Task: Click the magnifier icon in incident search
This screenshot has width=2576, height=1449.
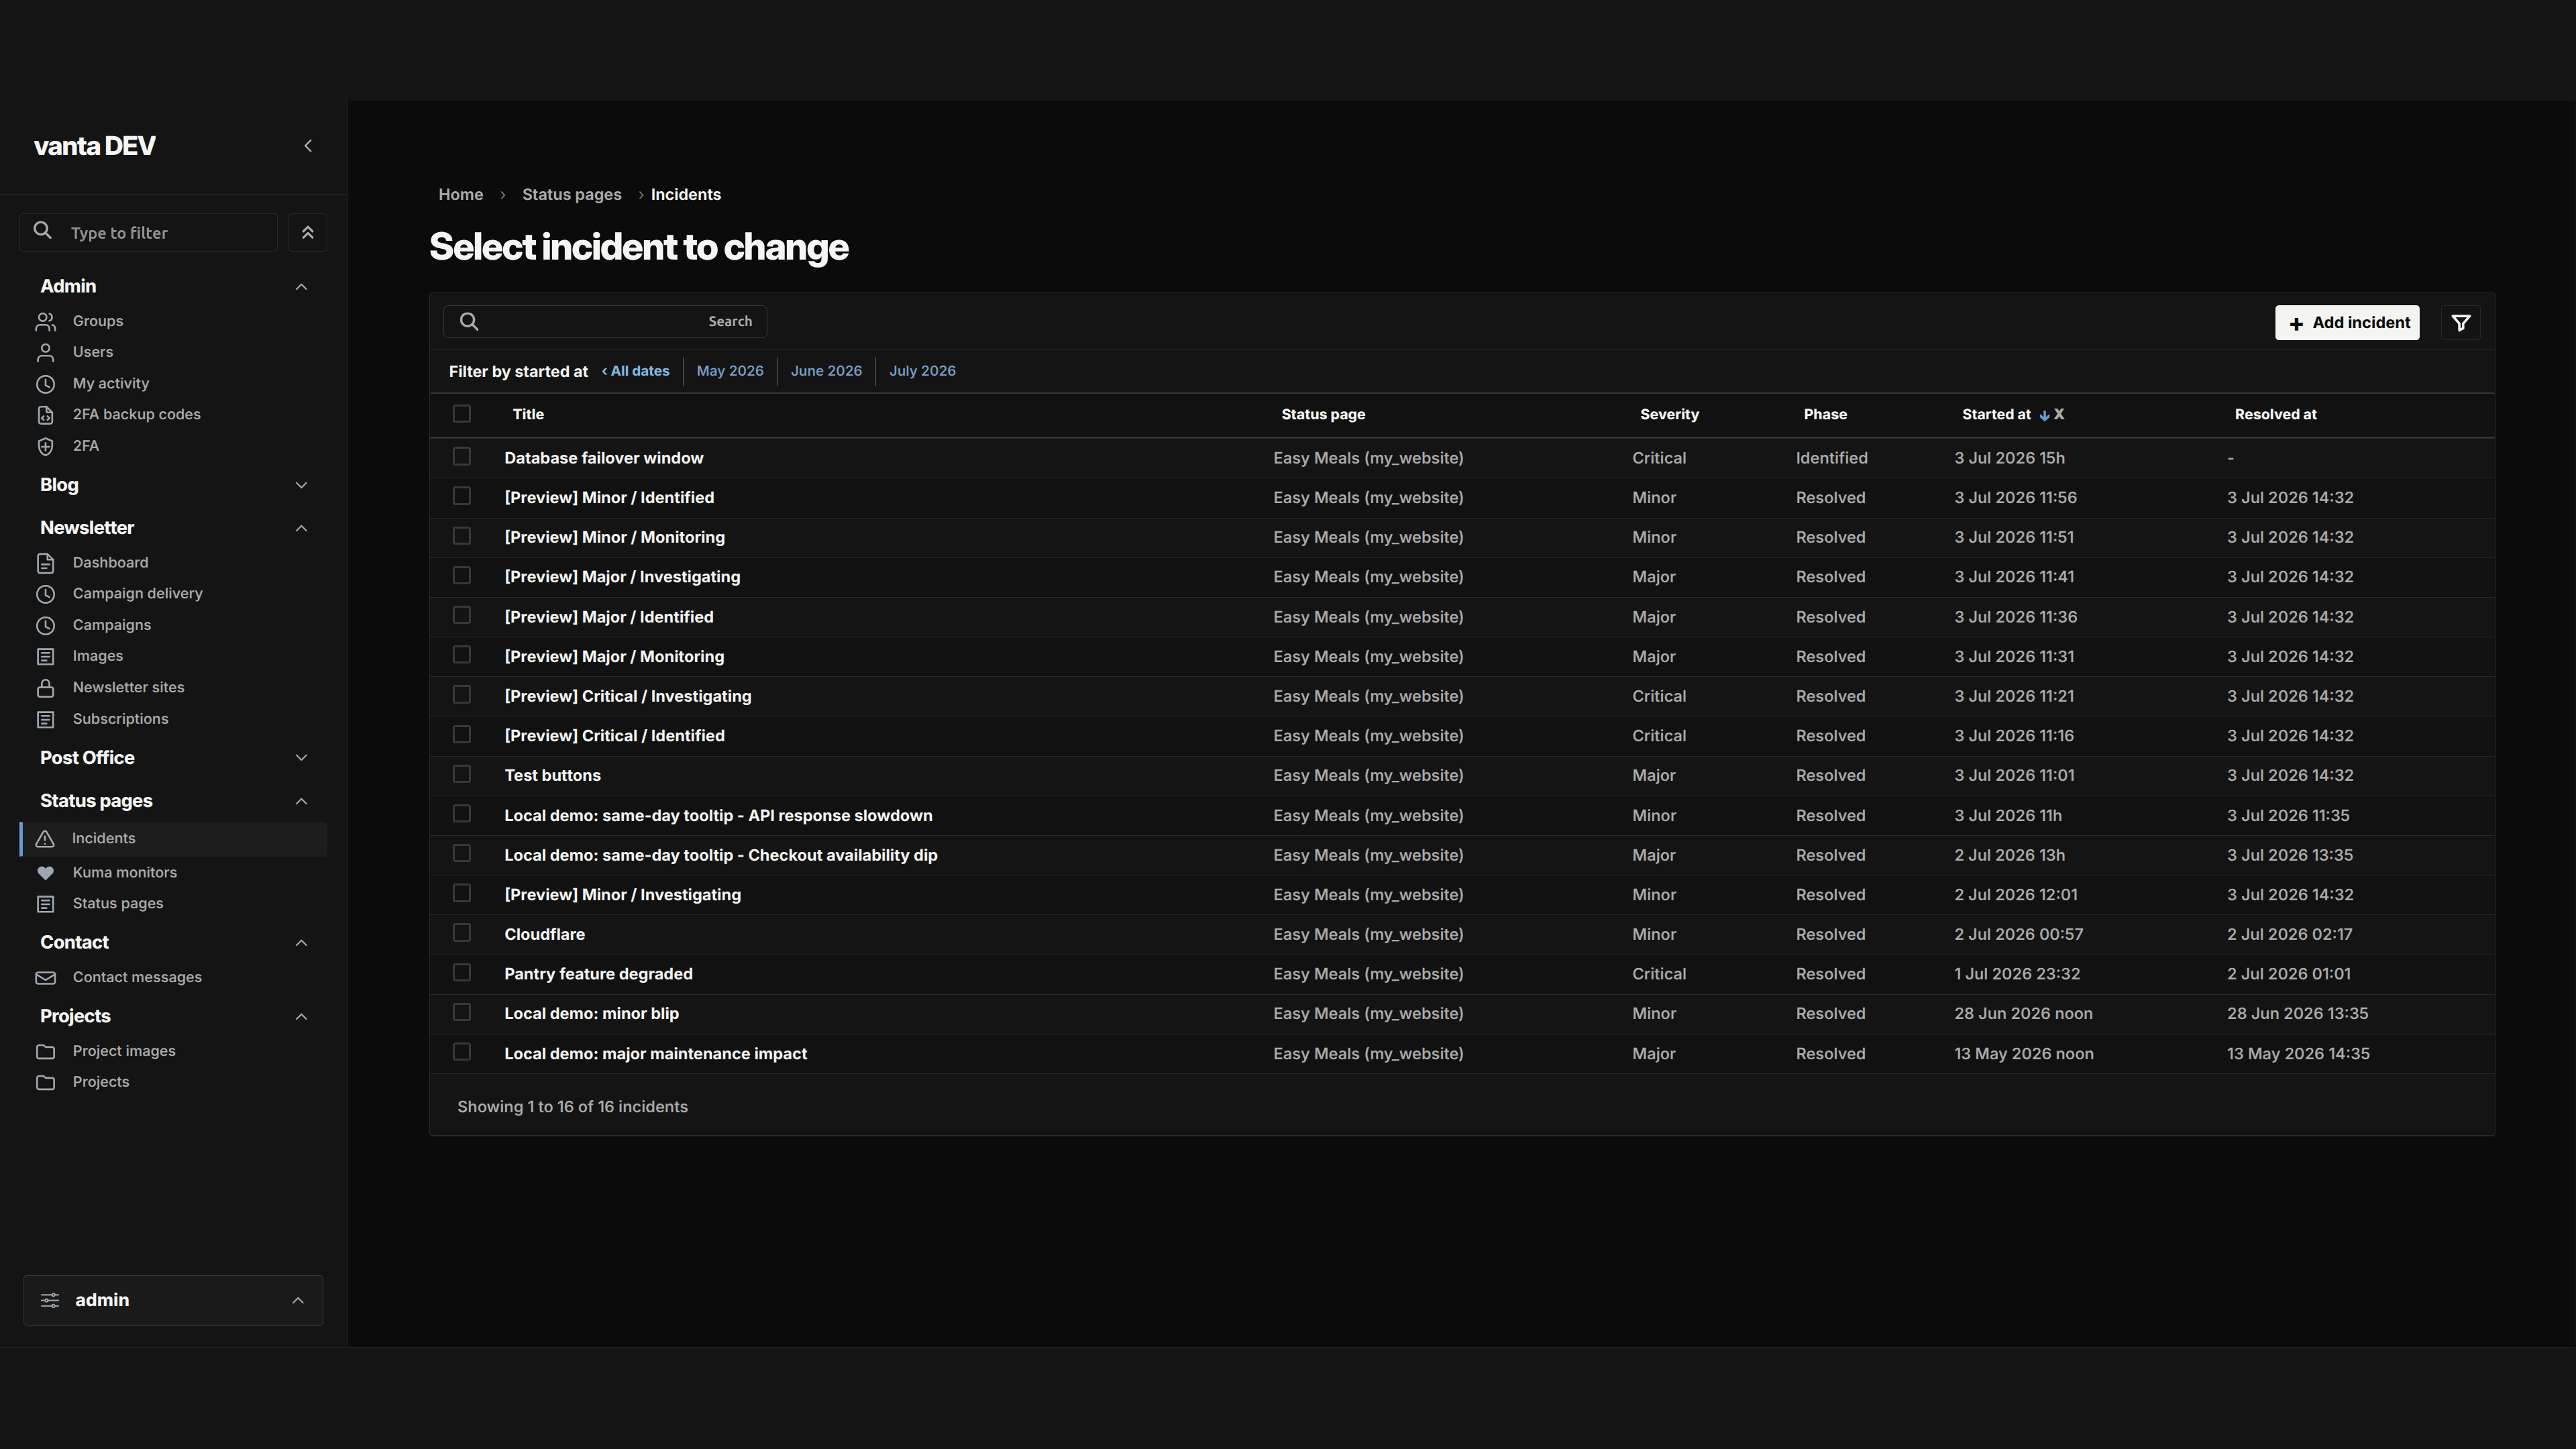Action: pos(469,321)
